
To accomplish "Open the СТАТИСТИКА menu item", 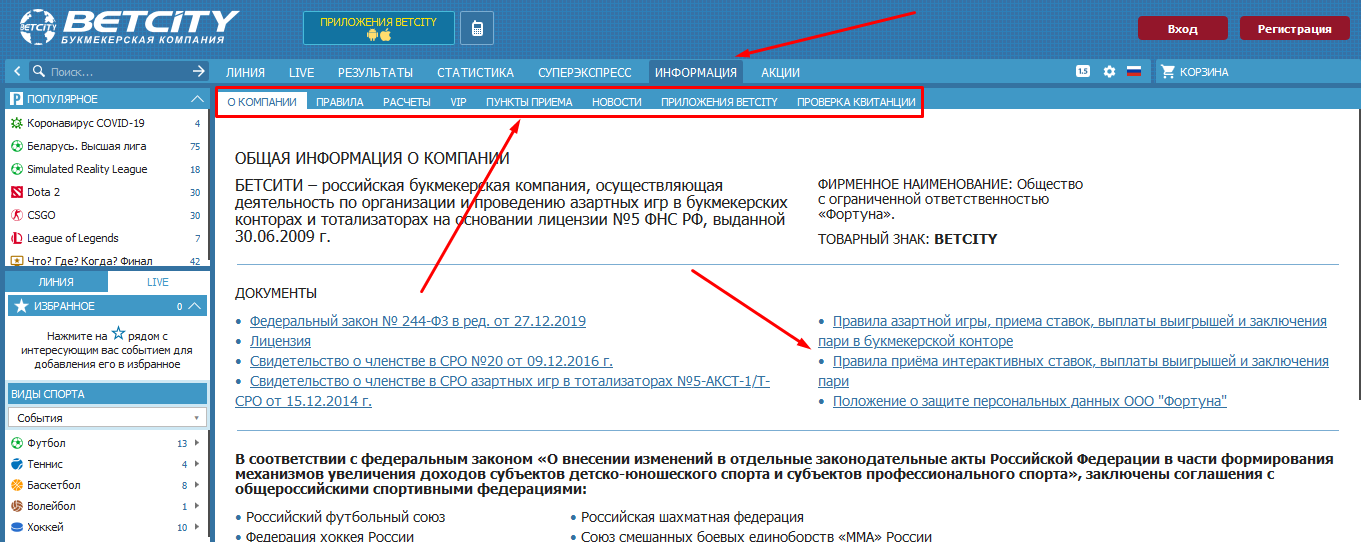I will coord(476,72).
